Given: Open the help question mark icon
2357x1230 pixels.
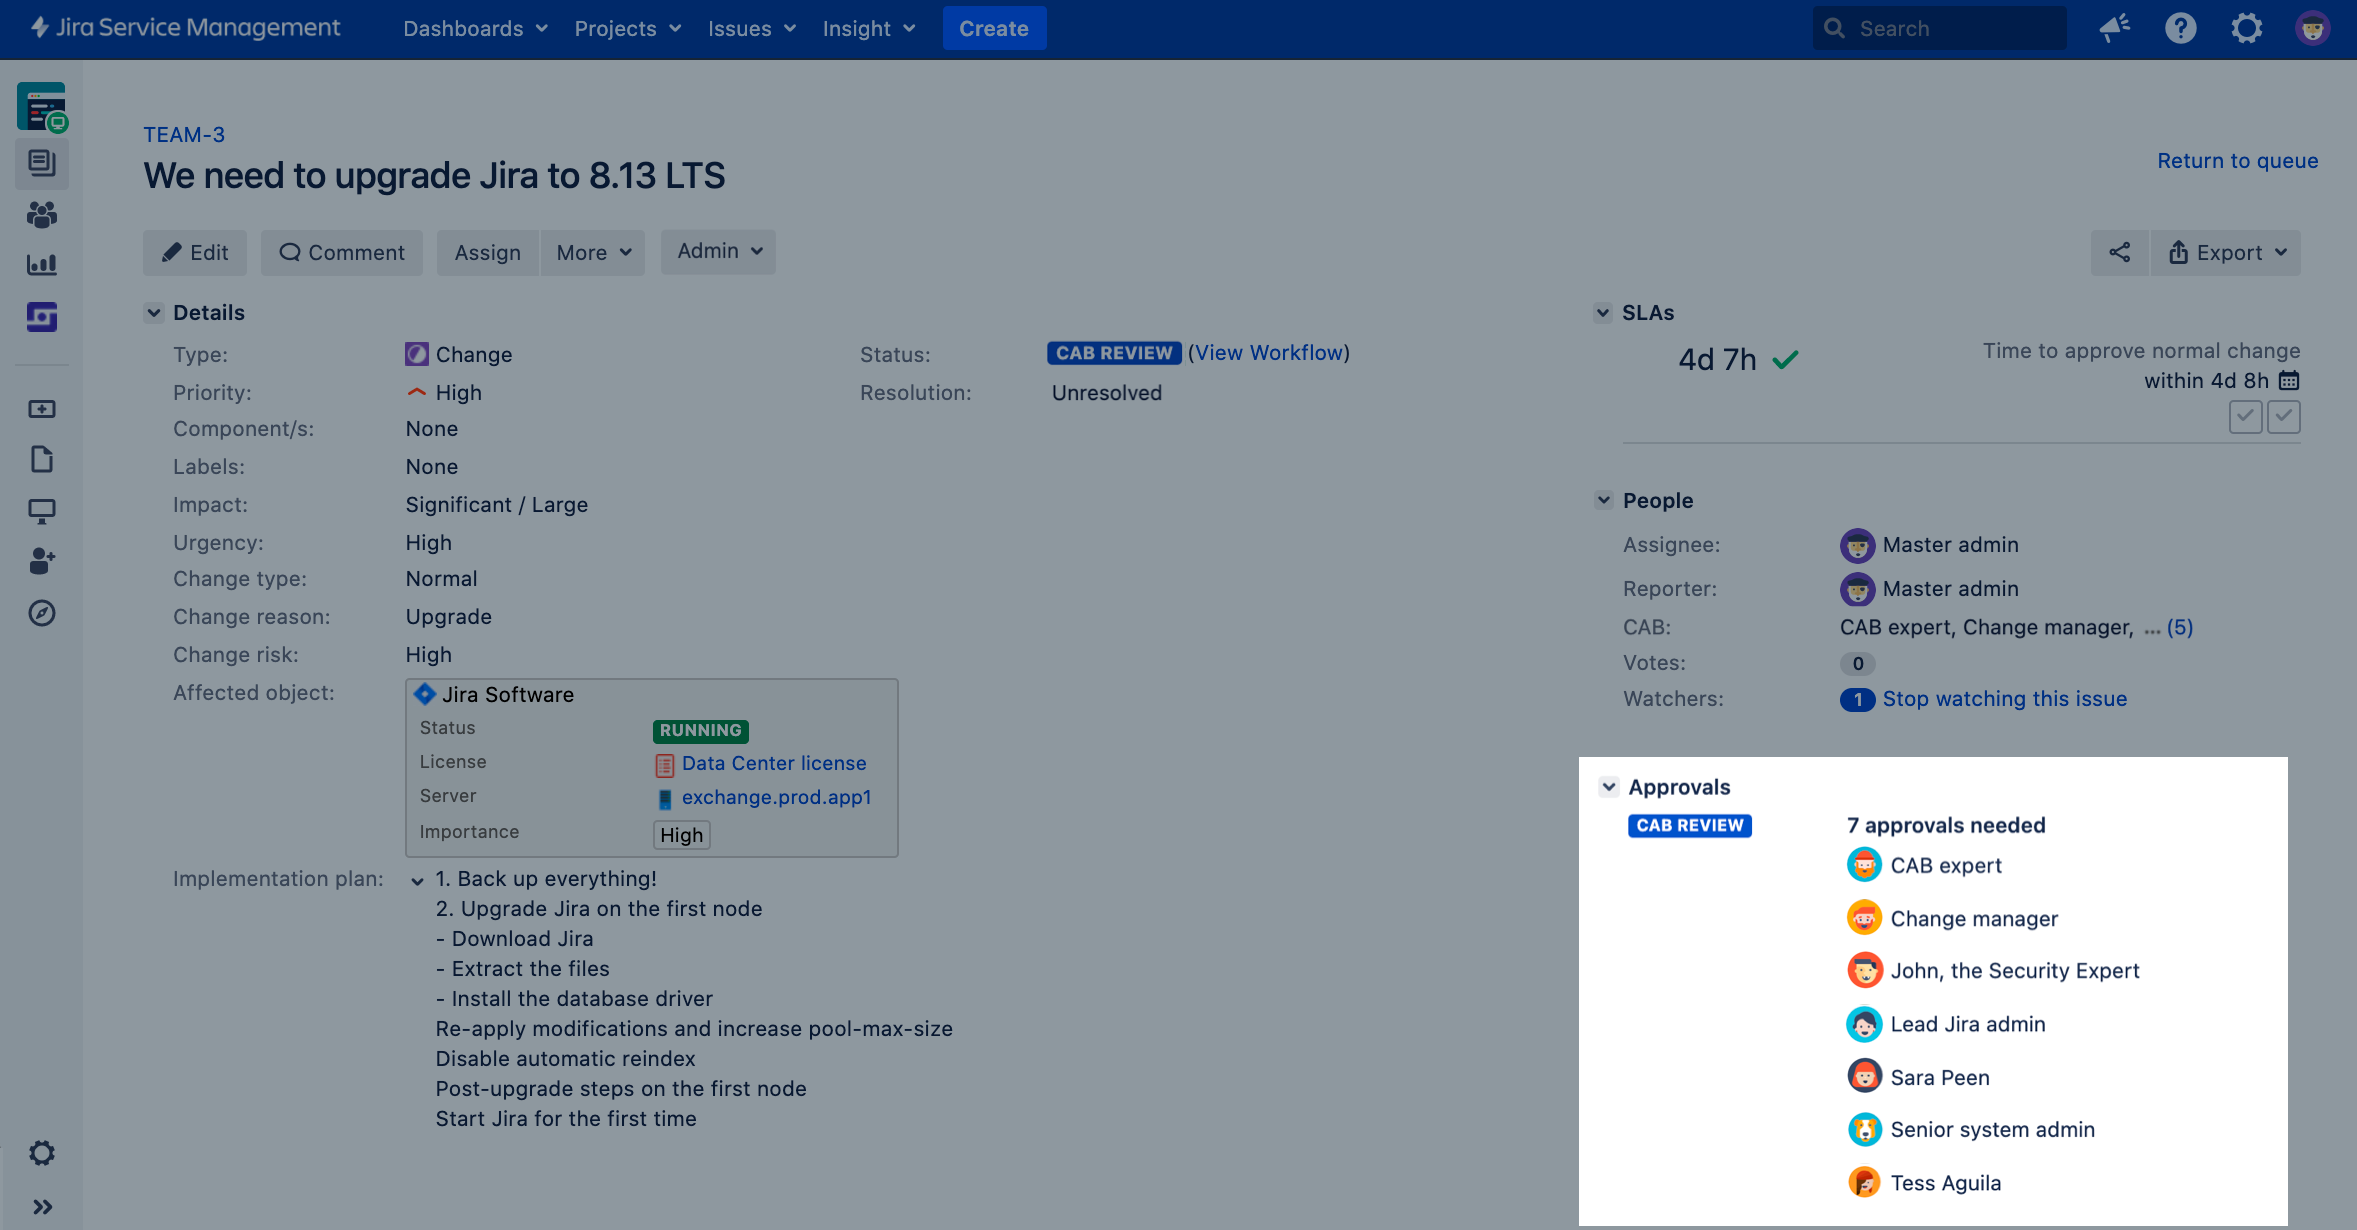Looking at the screenshot, I should click(x=2180, y=28).
